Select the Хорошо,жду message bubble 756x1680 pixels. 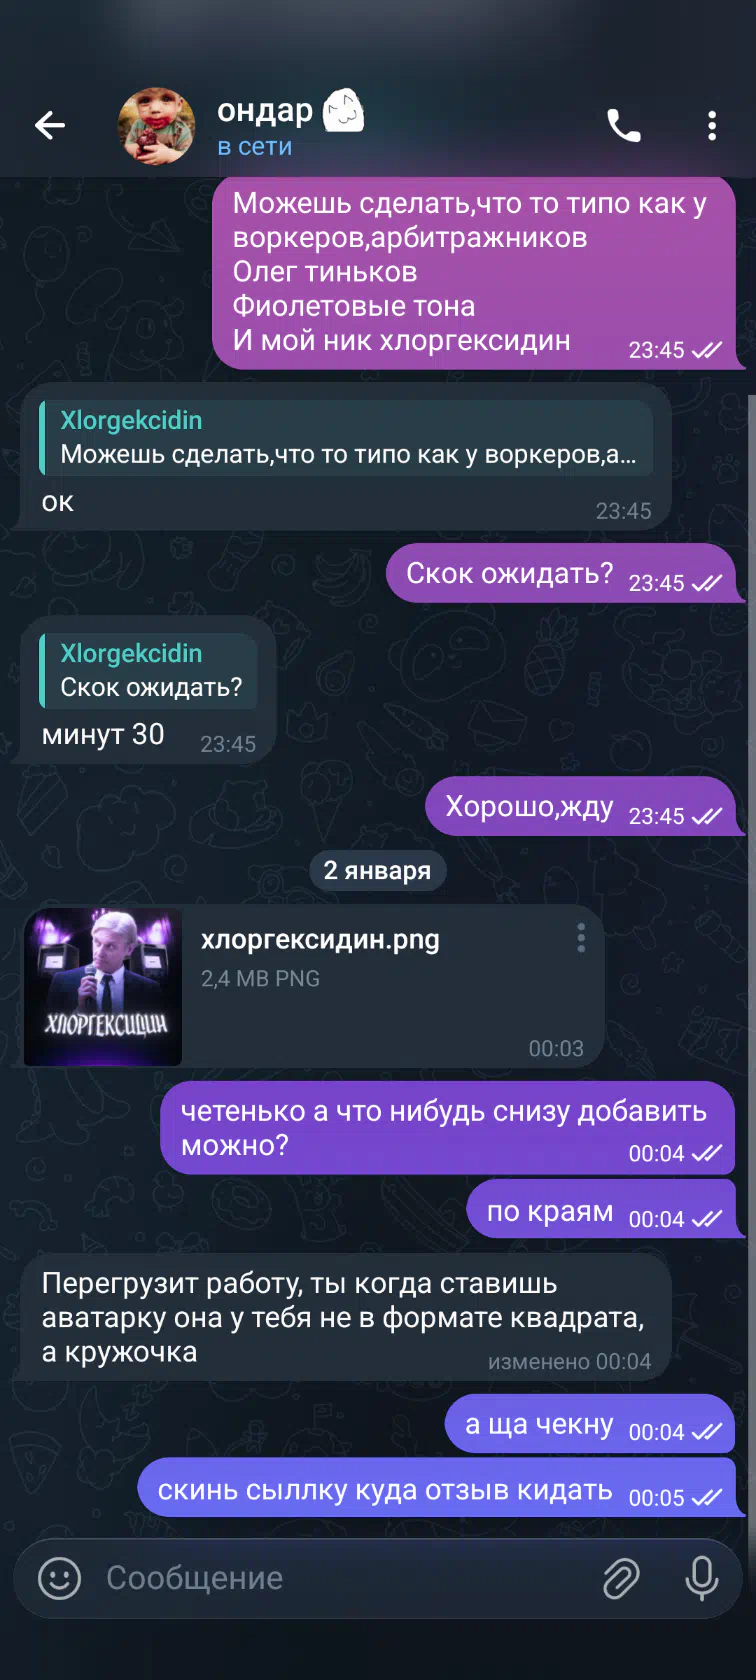click(580, 806)
